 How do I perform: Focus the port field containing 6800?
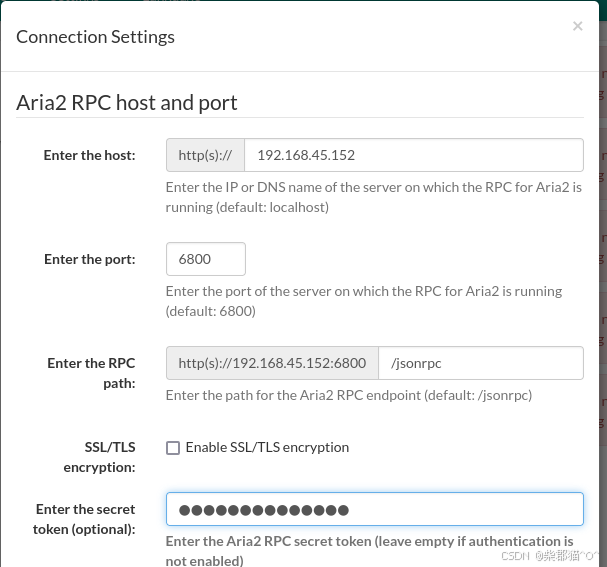pyautogui.click(x=206, y=259)
